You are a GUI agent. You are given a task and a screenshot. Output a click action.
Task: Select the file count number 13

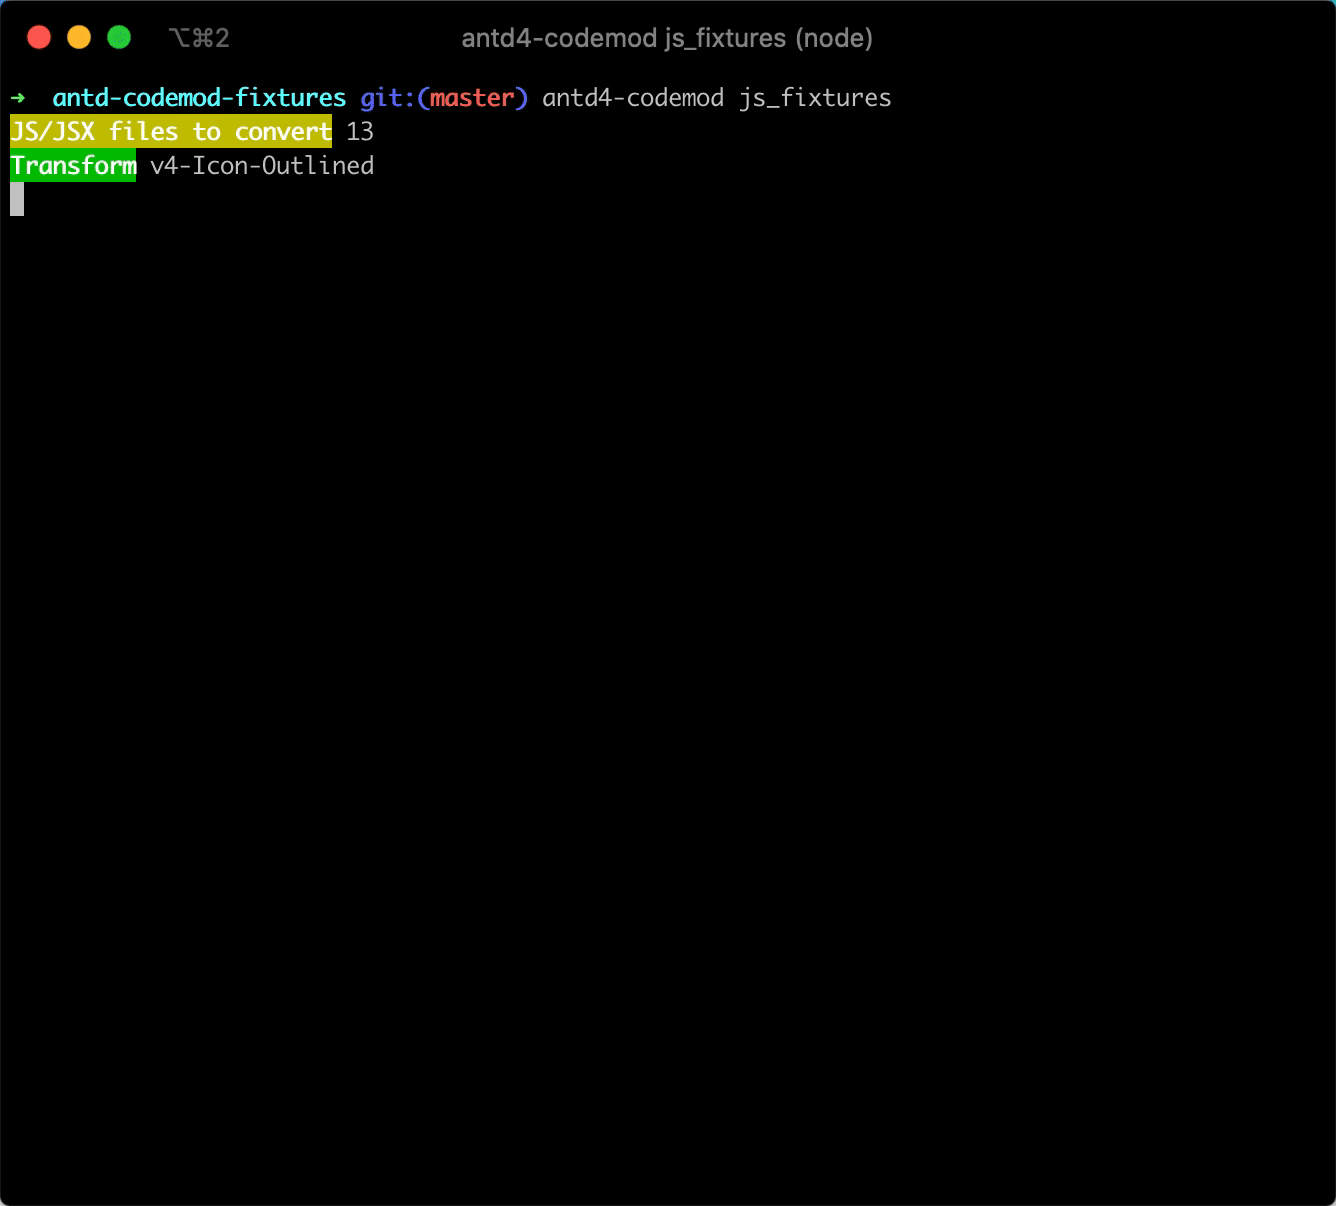(x=360, y=131)
